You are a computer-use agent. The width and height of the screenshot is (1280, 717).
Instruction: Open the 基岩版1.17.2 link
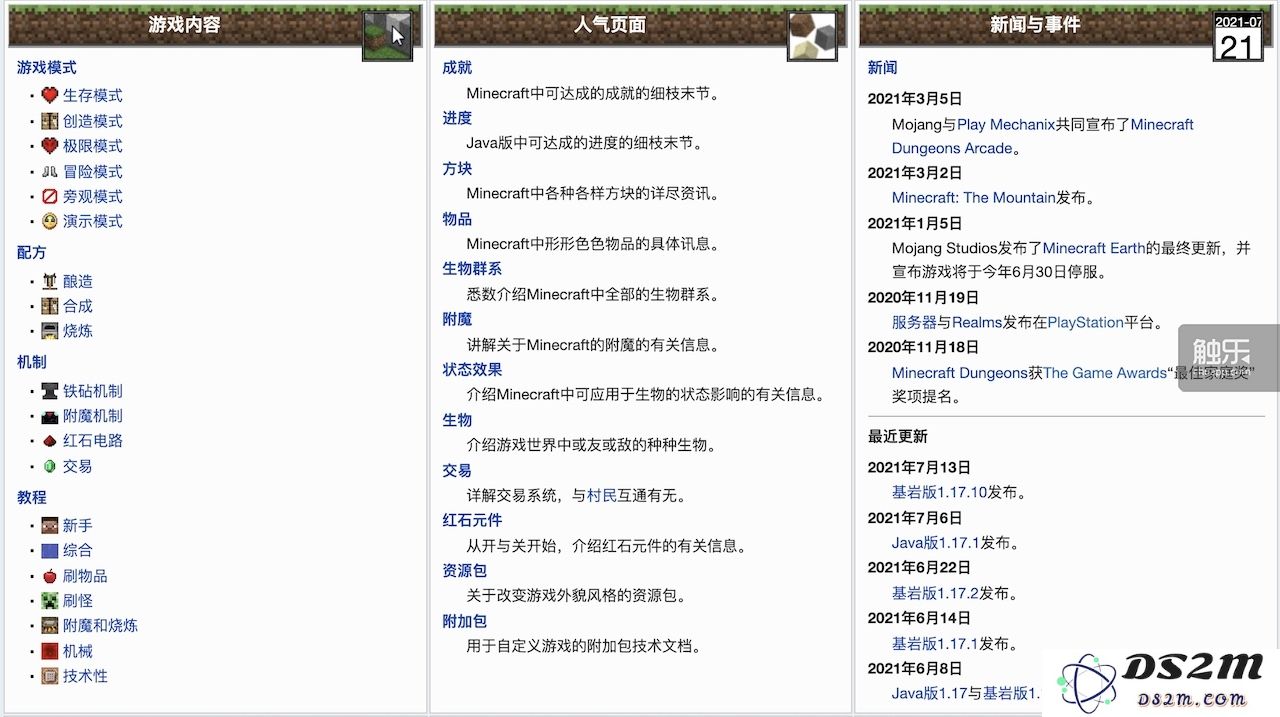[x=935, y=593]
